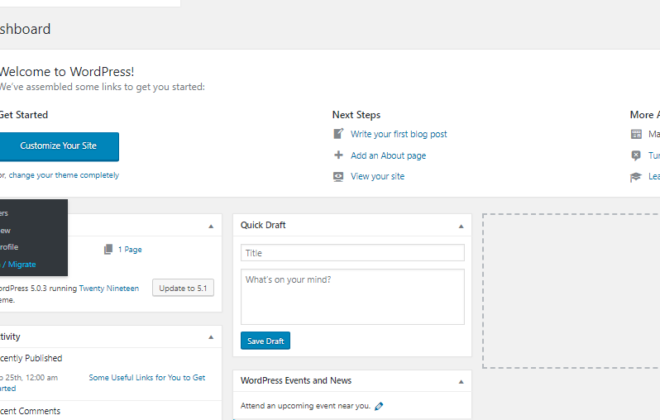Collapse the WordPress Events and News panel

point(461,382)
